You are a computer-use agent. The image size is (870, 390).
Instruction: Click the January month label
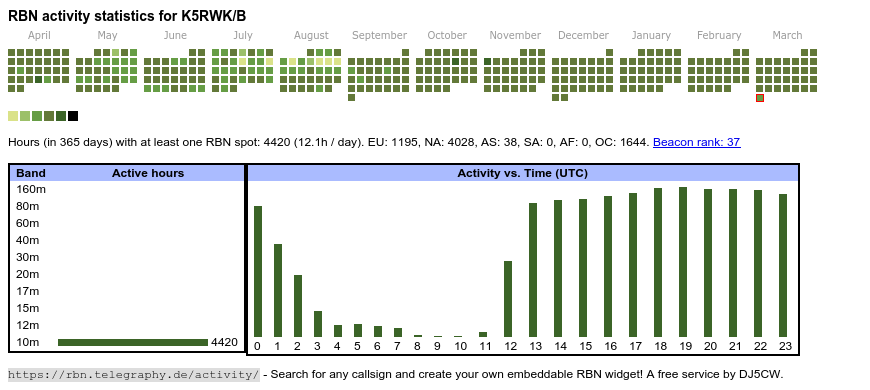(x=651, y=36)
